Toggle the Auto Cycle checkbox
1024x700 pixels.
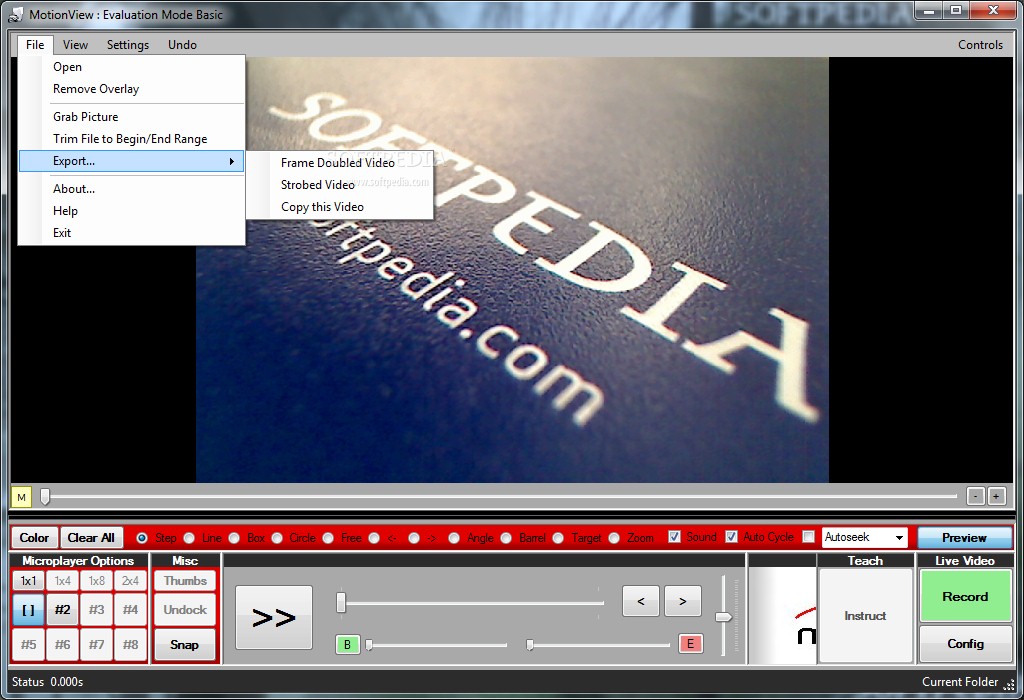point(731,537)
